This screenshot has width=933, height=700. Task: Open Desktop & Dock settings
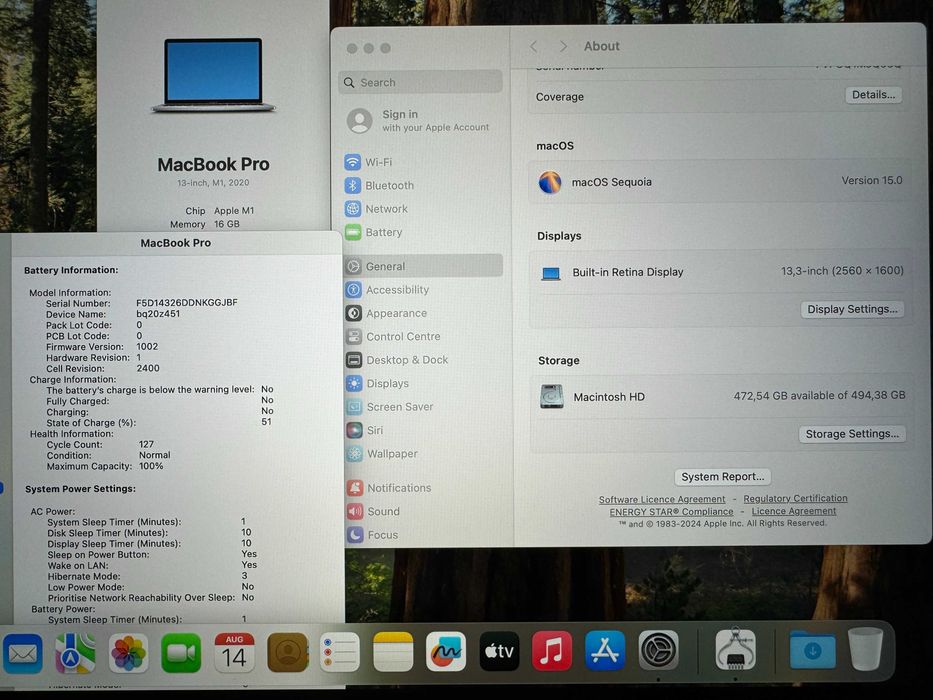(x=423, y=360)
